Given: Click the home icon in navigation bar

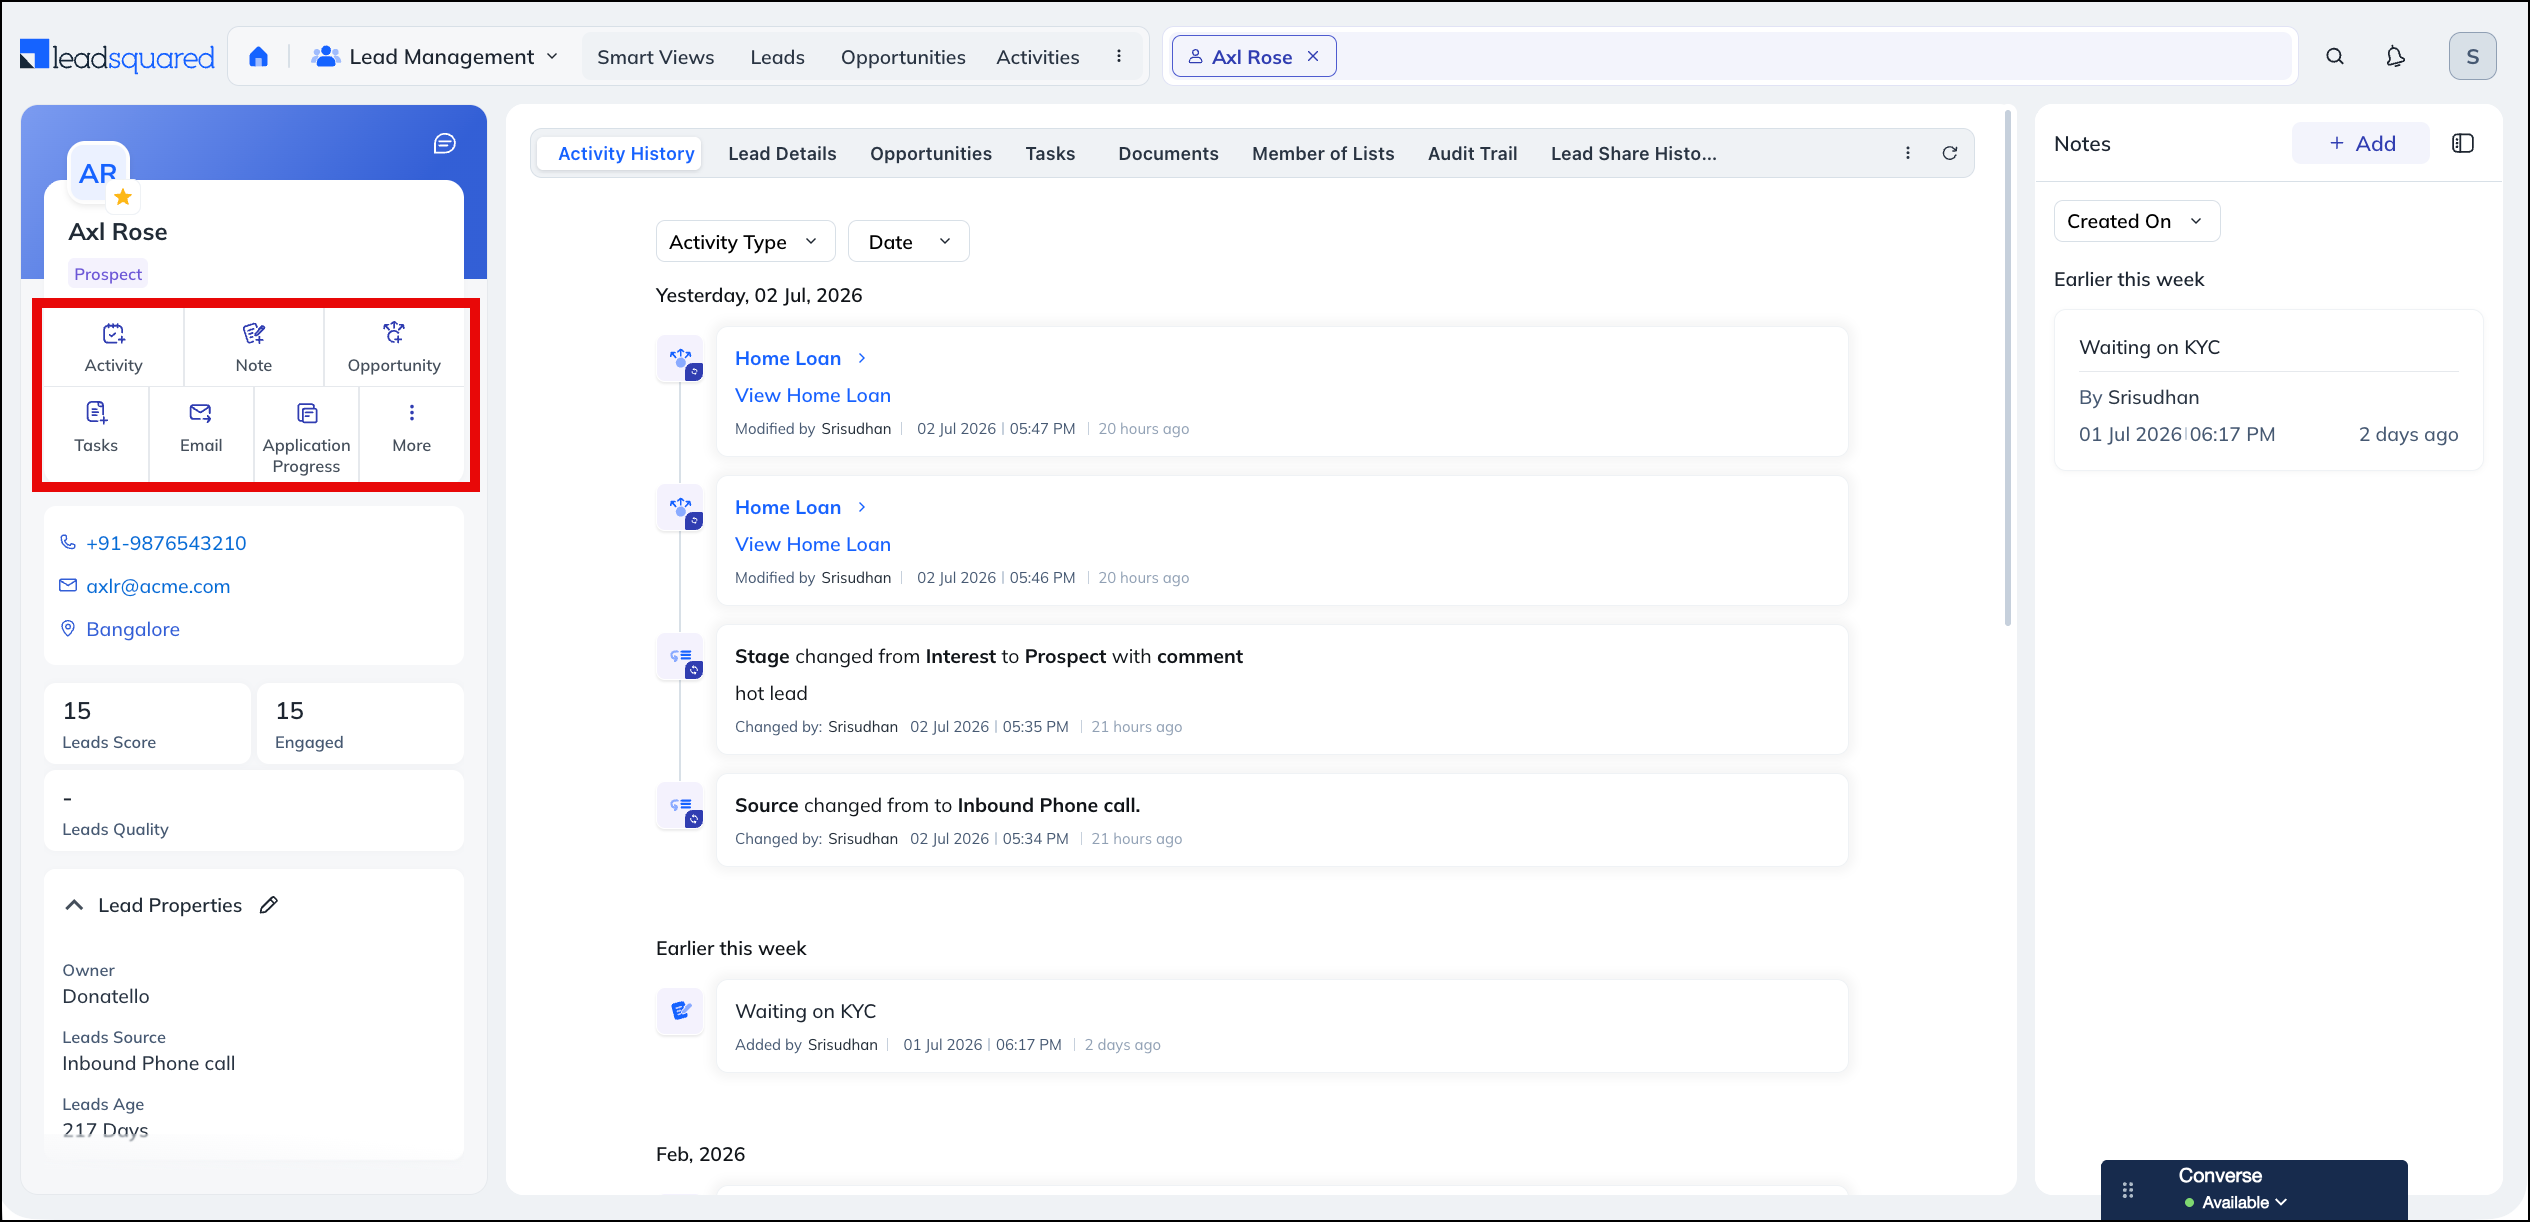Looking at the screenshot, I should pos(258,57).
